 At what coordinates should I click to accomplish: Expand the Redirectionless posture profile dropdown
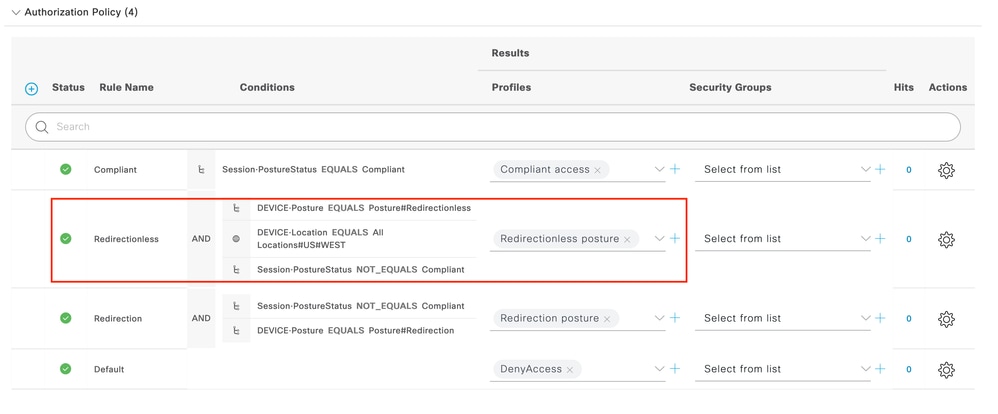[x=659, y=239]
